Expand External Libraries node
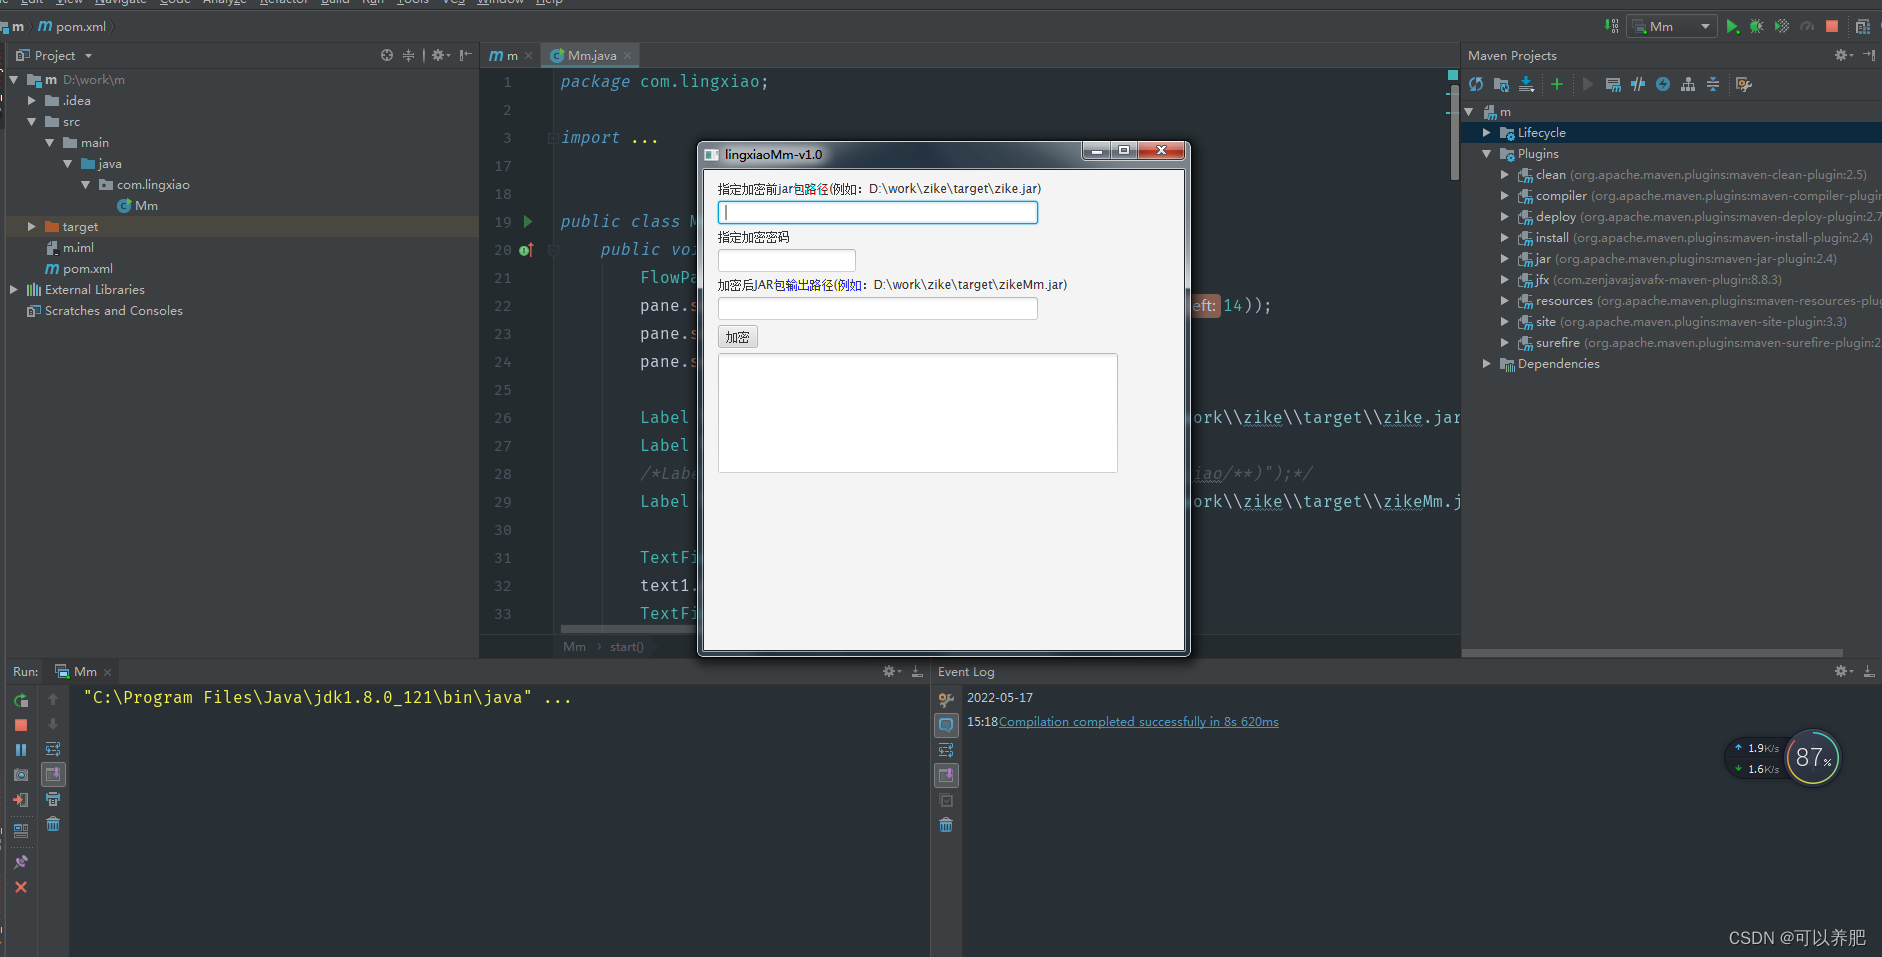1882x957 pixels. [x=14, y=289]
